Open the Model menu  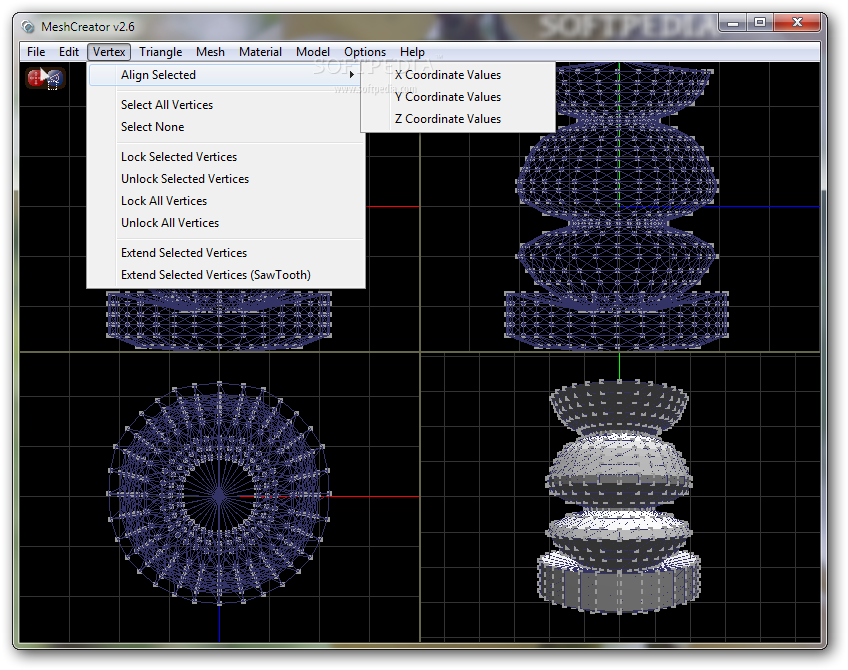tap(313, 52)
